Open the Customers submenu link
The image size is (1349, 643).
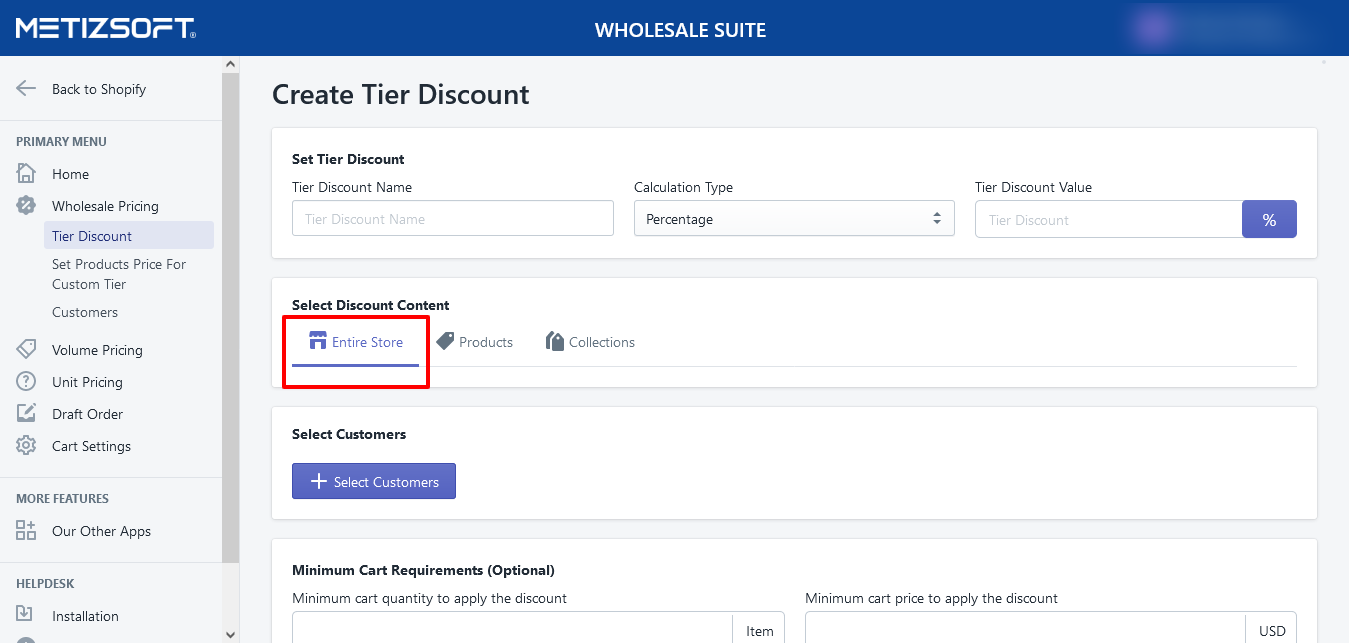tap(85, 312)
